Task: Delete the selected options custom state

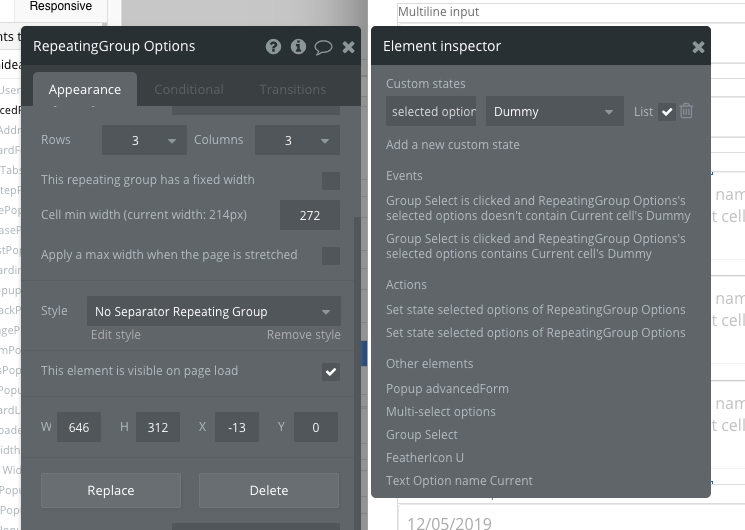Action: click(x=687, y=112)
